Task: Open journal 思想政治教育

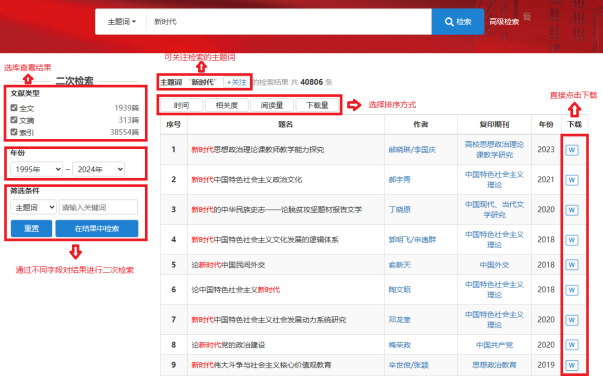Action: [494, 365]
